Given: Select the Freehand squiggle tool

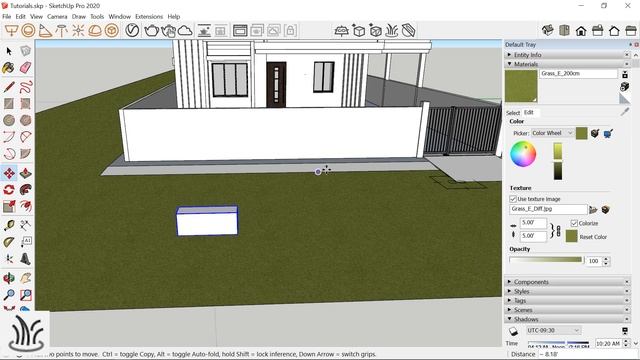Looking at the screenshot, I should tap(26, 87).
